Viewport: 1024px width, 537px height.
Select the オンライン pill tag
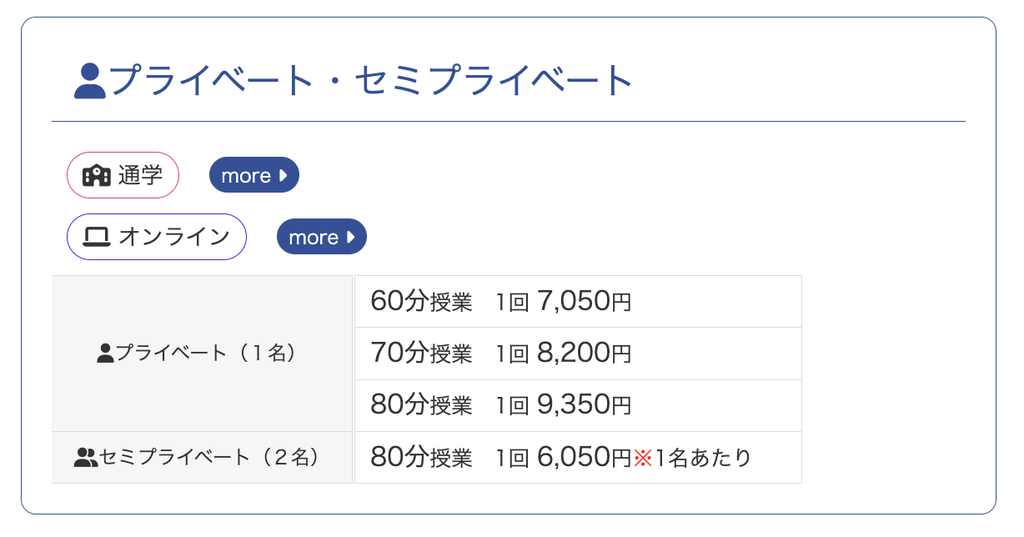tap(157, 236)
